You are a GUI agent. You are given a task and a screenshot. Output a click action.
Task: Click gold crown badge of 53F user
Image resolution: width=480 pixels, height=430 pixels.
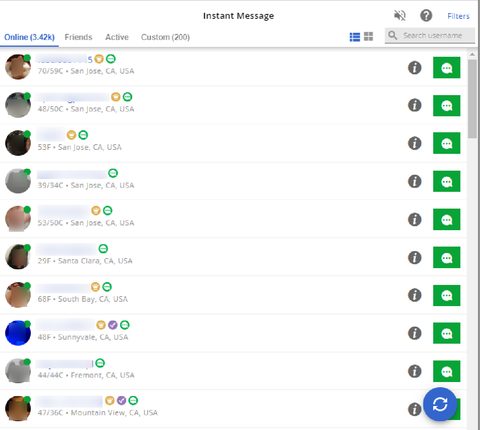click(71, 135)
